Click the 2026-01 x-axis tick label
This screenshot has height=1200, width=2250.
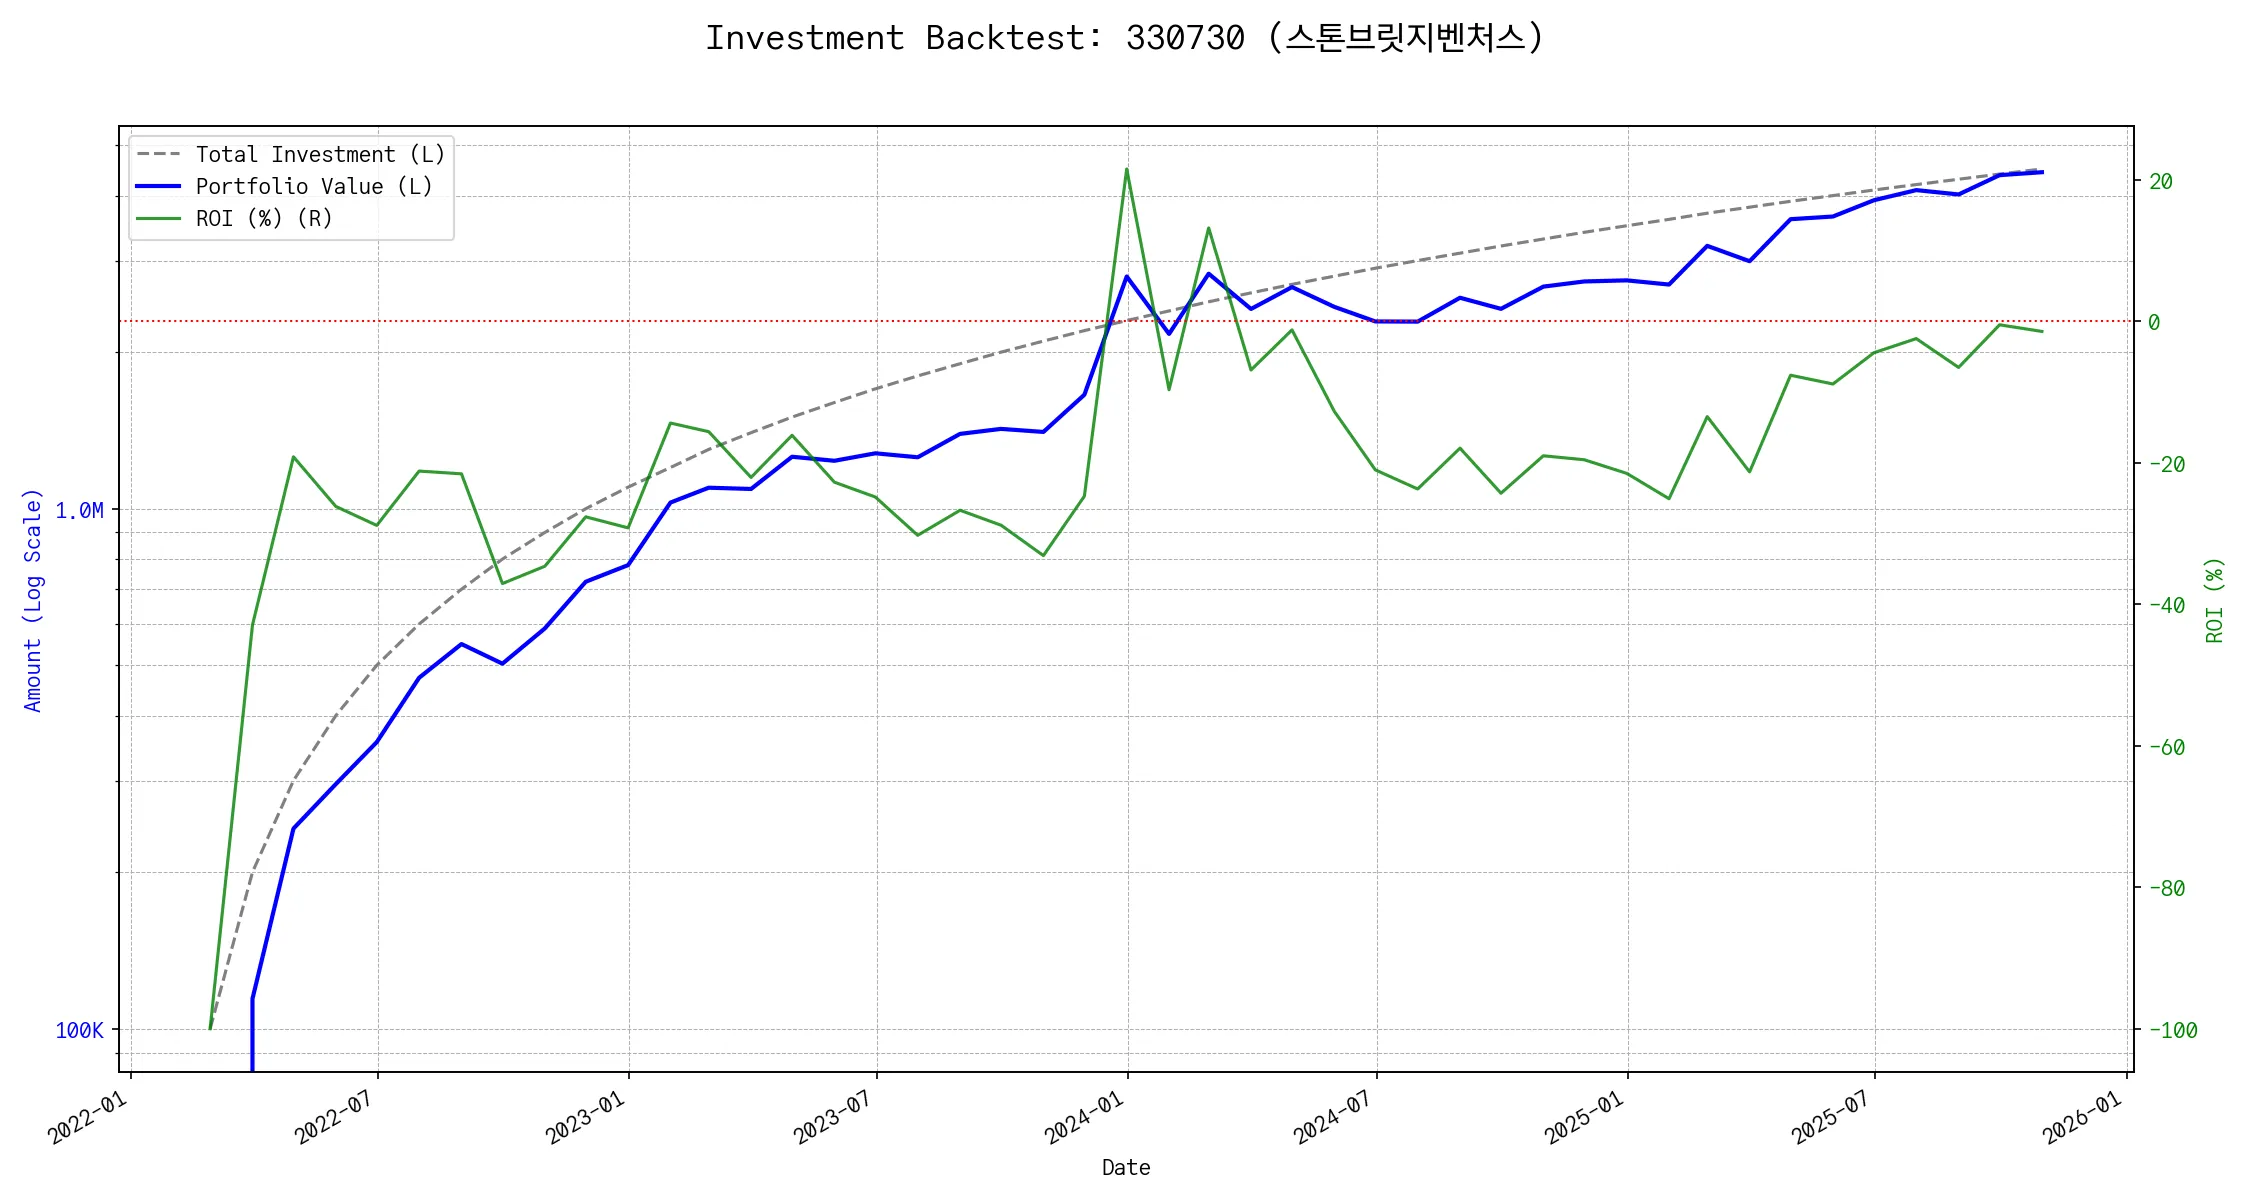point(2083,1117)
